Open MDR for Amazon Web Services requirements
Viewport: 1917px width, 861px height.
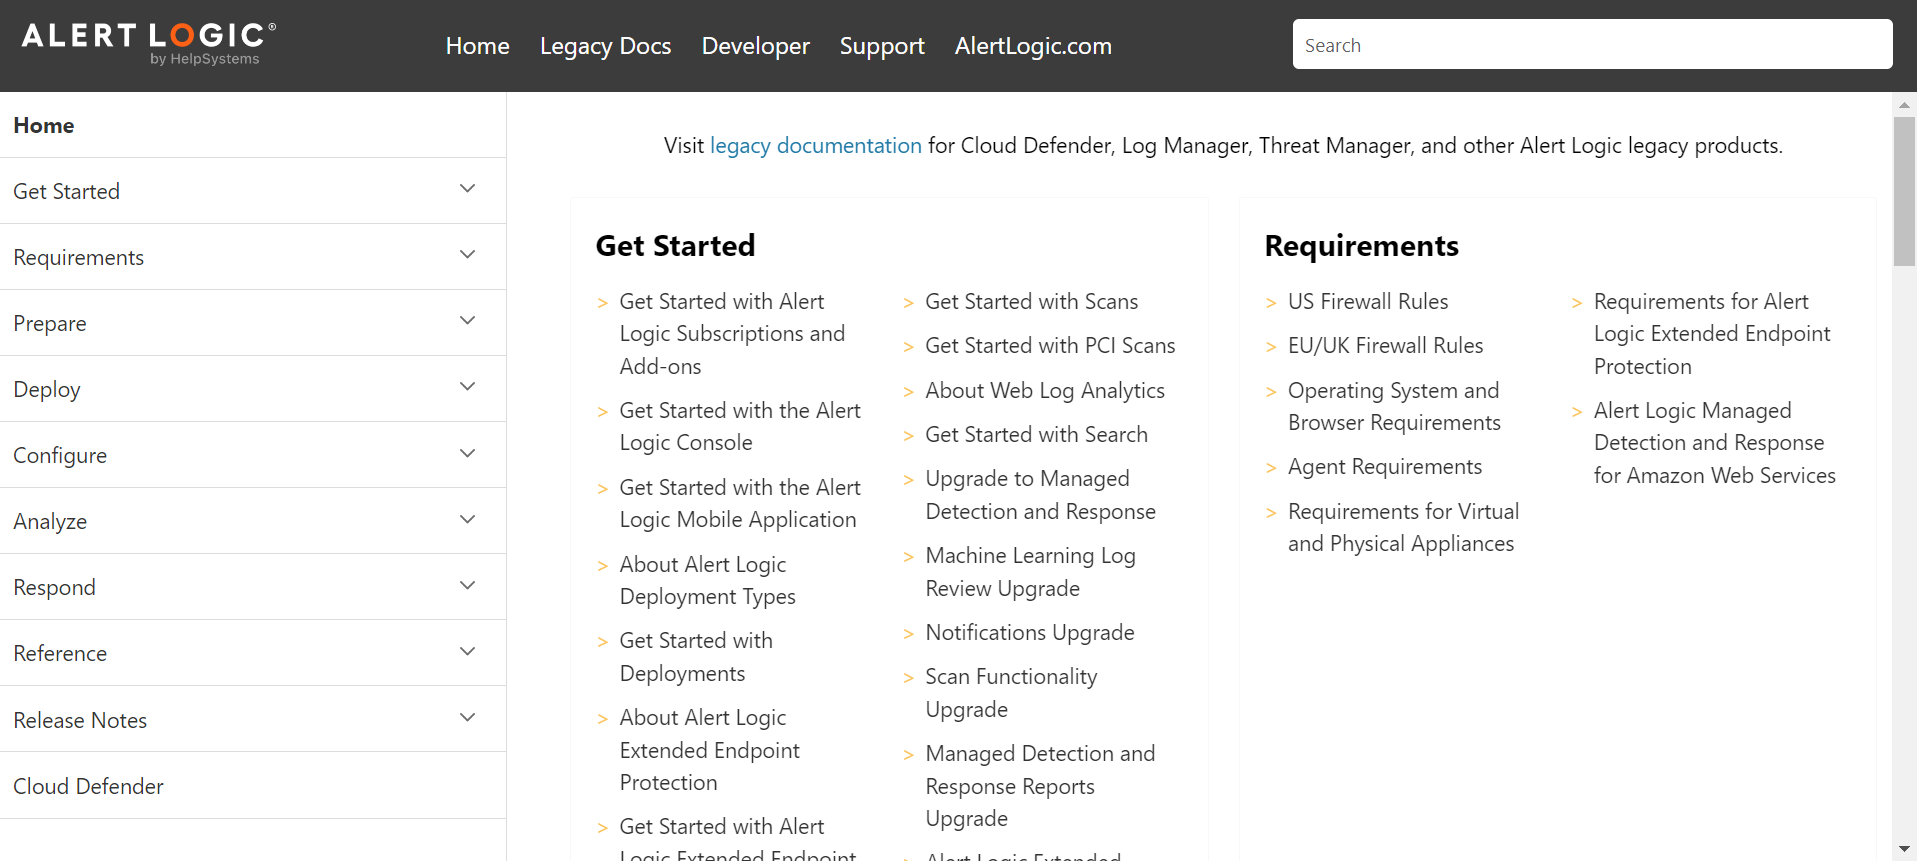(1715, 443)
